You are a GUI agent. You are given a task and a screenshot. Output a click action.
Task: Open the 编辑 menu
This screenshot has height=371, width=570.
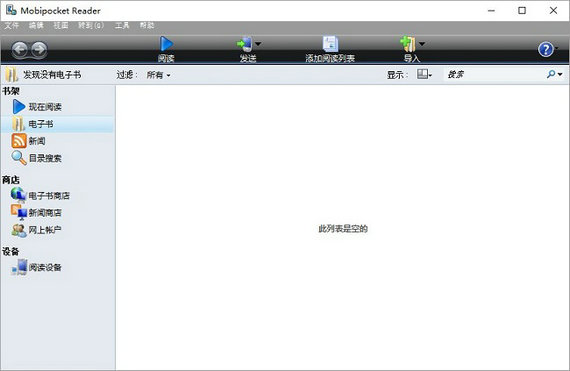click(36, 25)
